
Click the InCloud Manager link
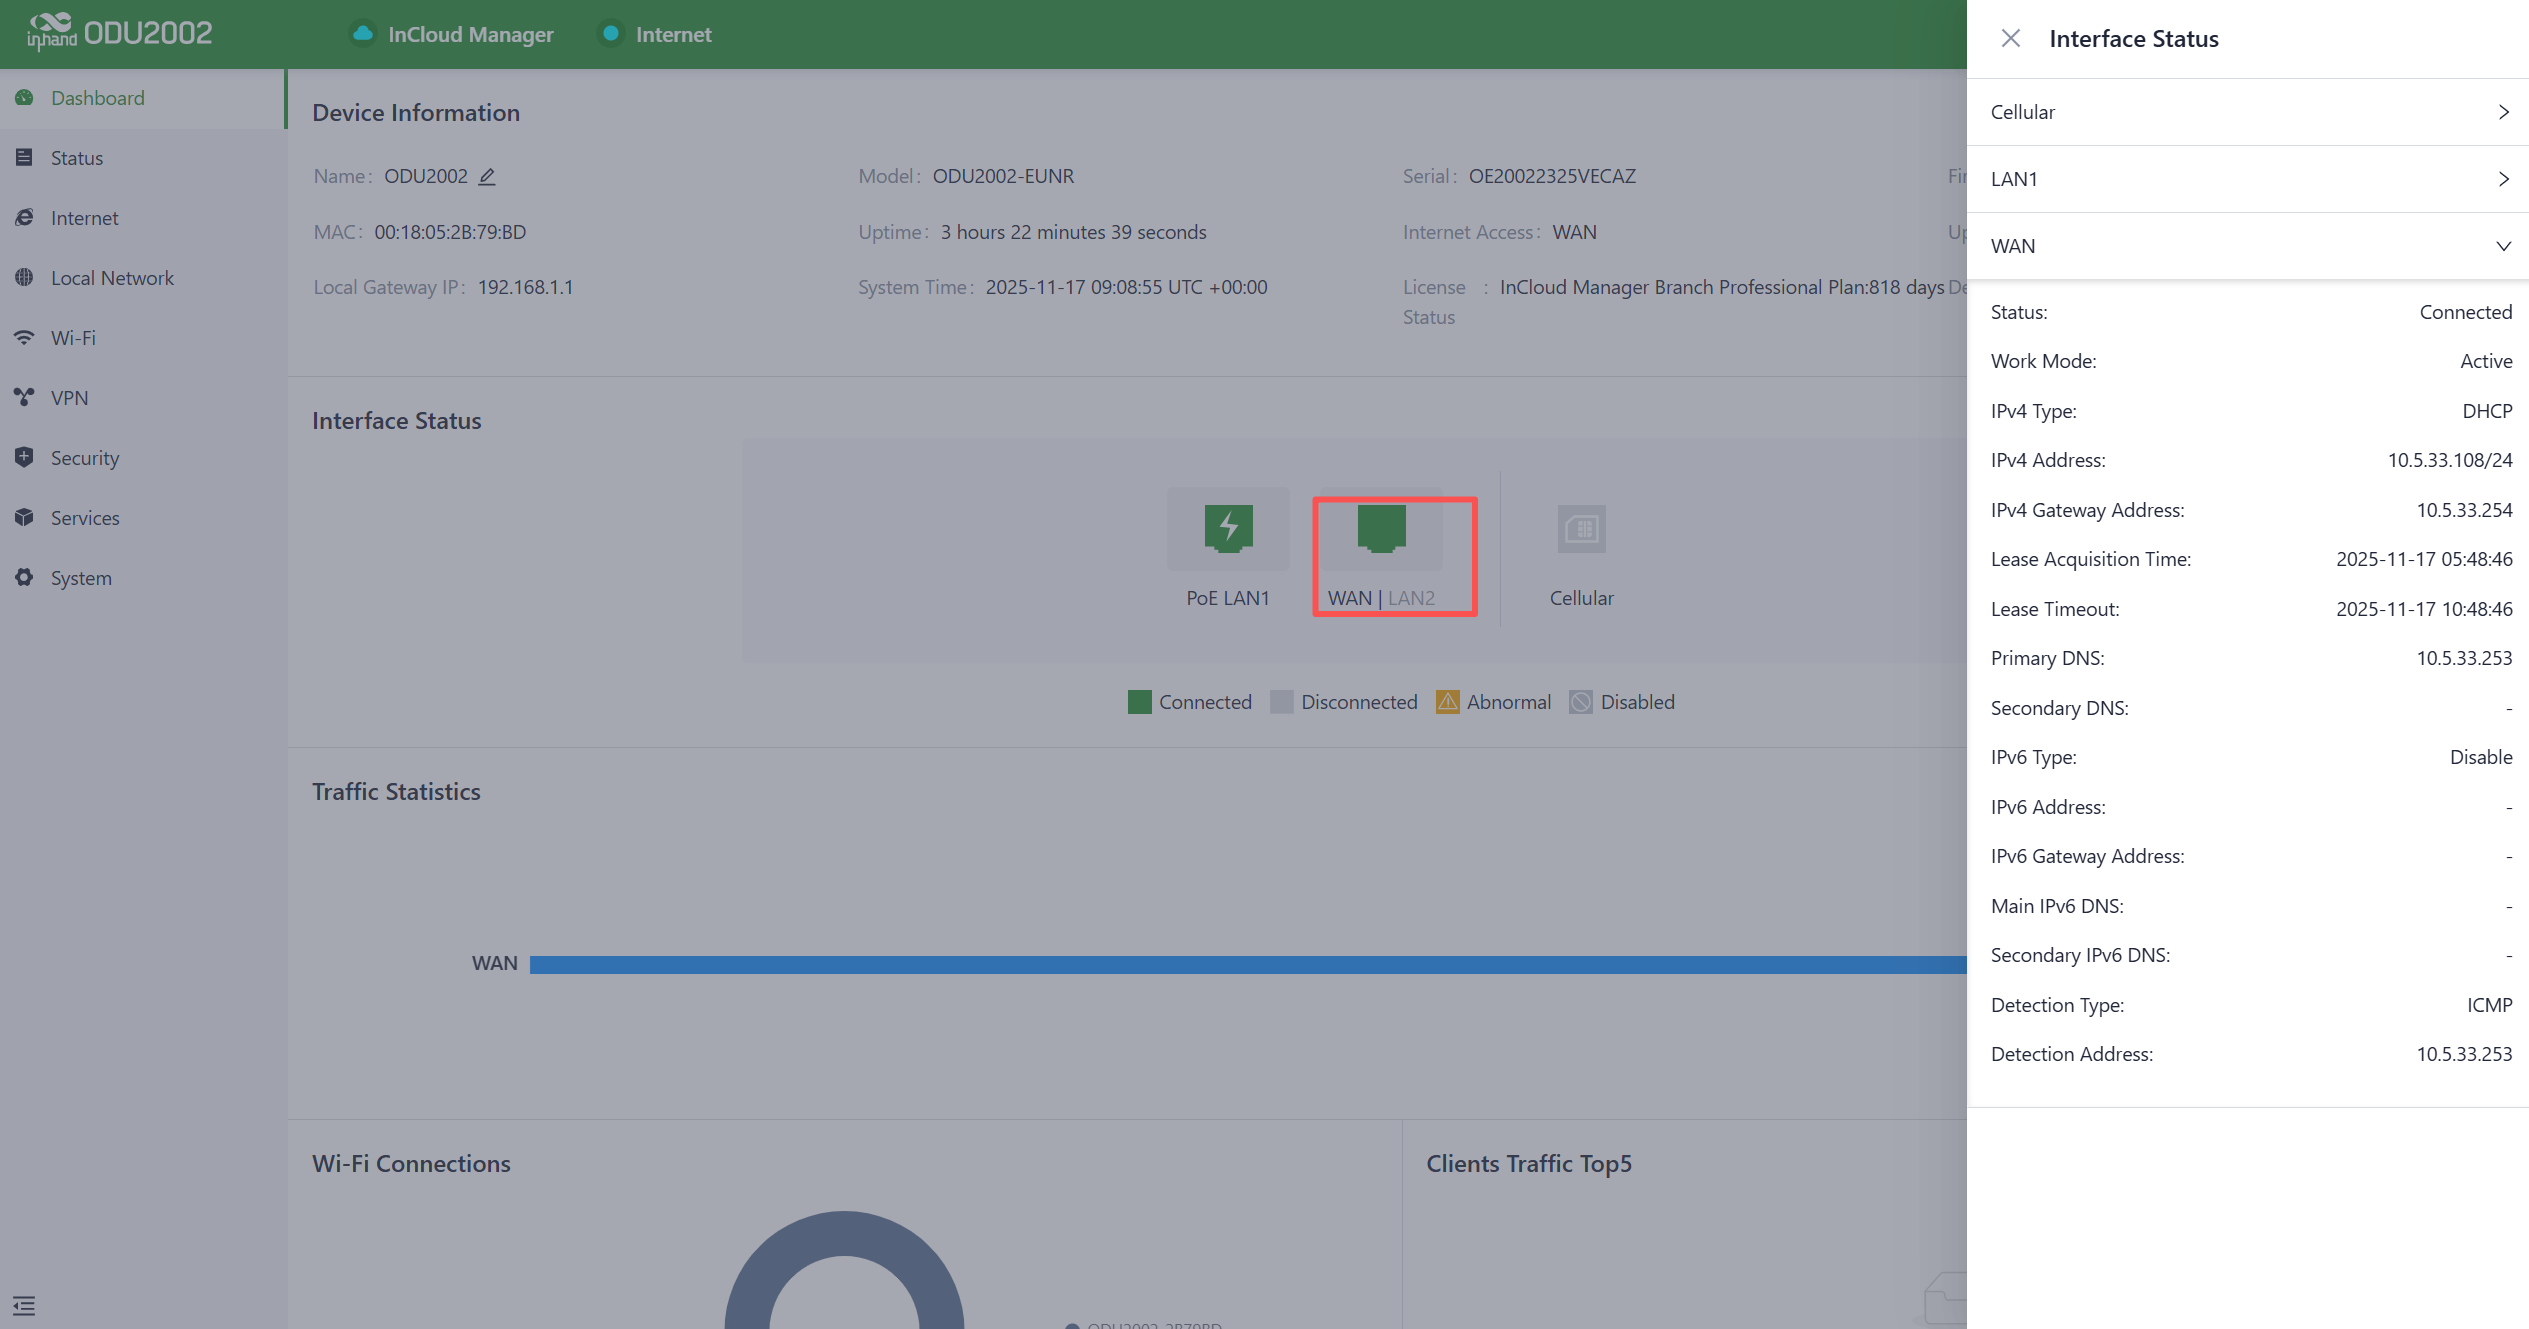[x=470, y=34]
